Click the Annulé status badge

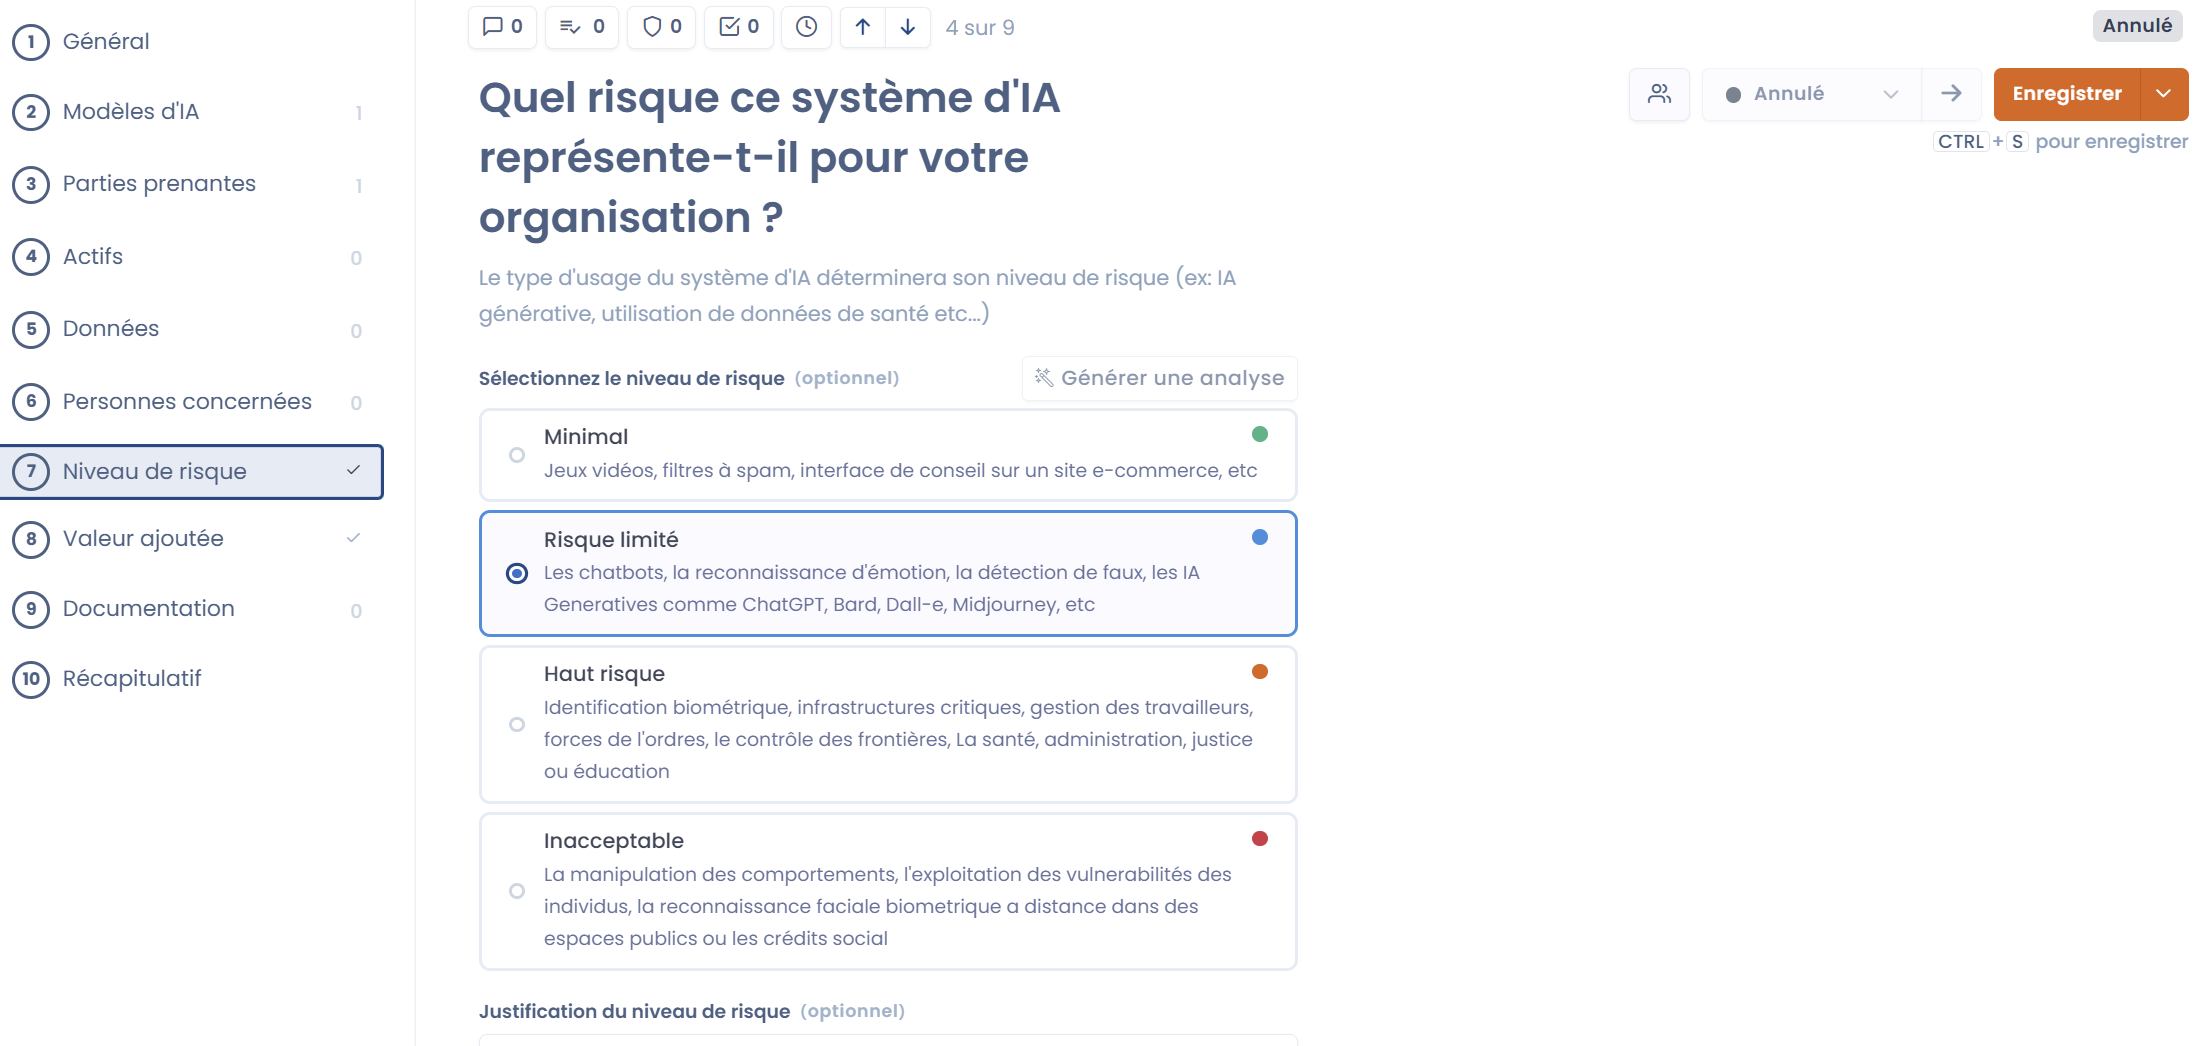click(2137, 26)
